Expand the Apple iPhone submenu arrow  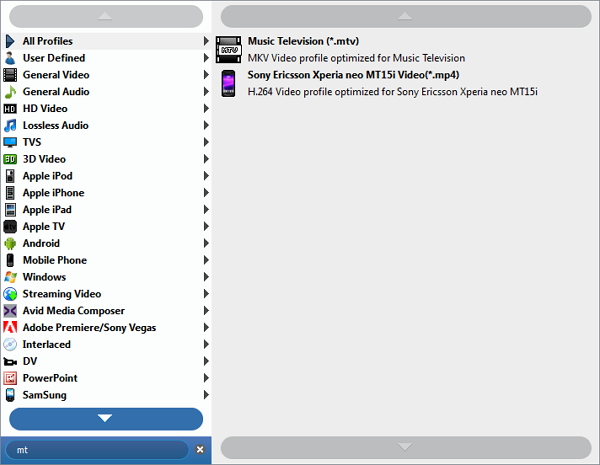206,193
